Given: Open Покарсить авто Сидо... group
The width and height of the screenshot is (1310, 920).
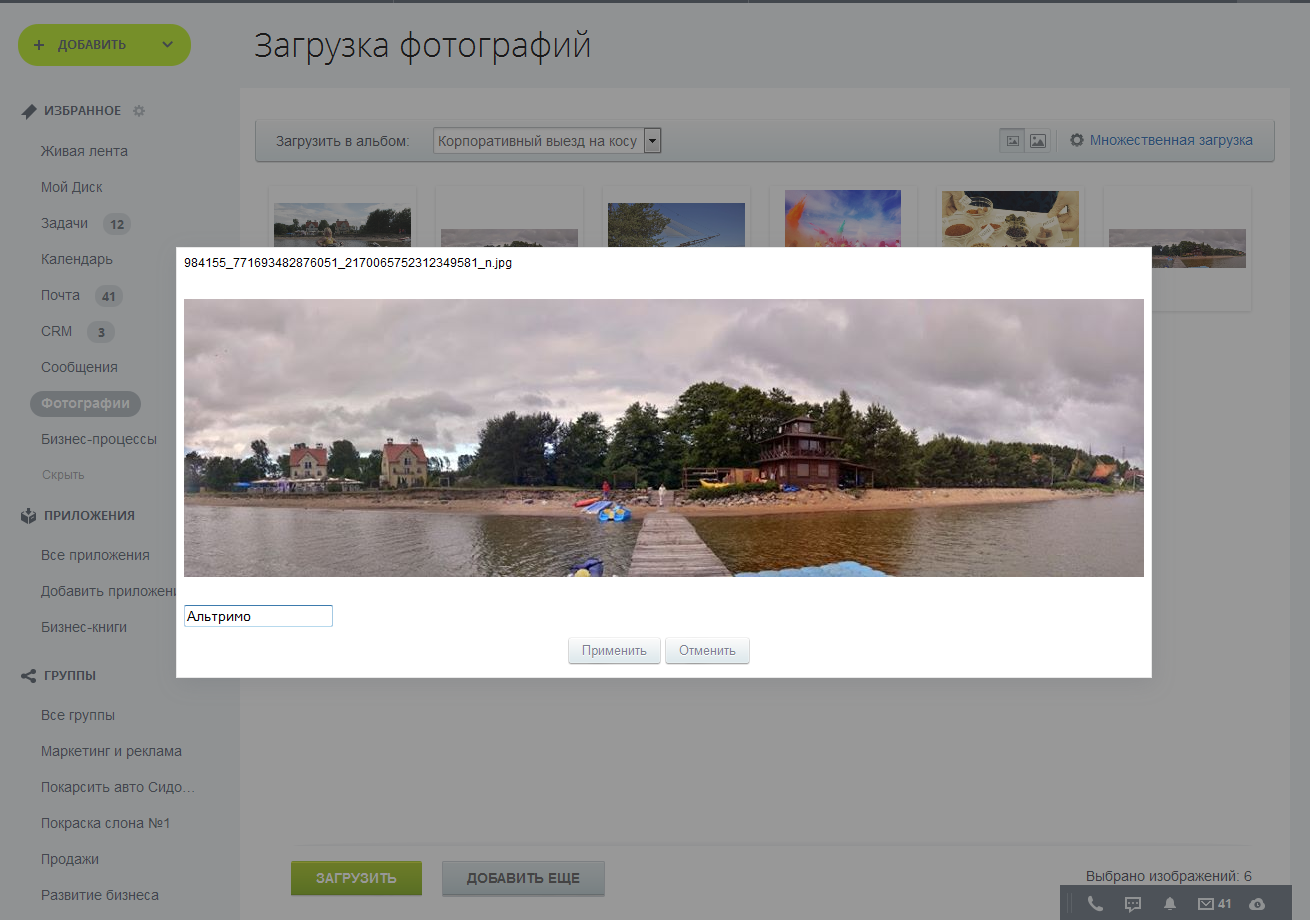Looking at the screenshot, I should pyautogui.click(x=118, y=788).
